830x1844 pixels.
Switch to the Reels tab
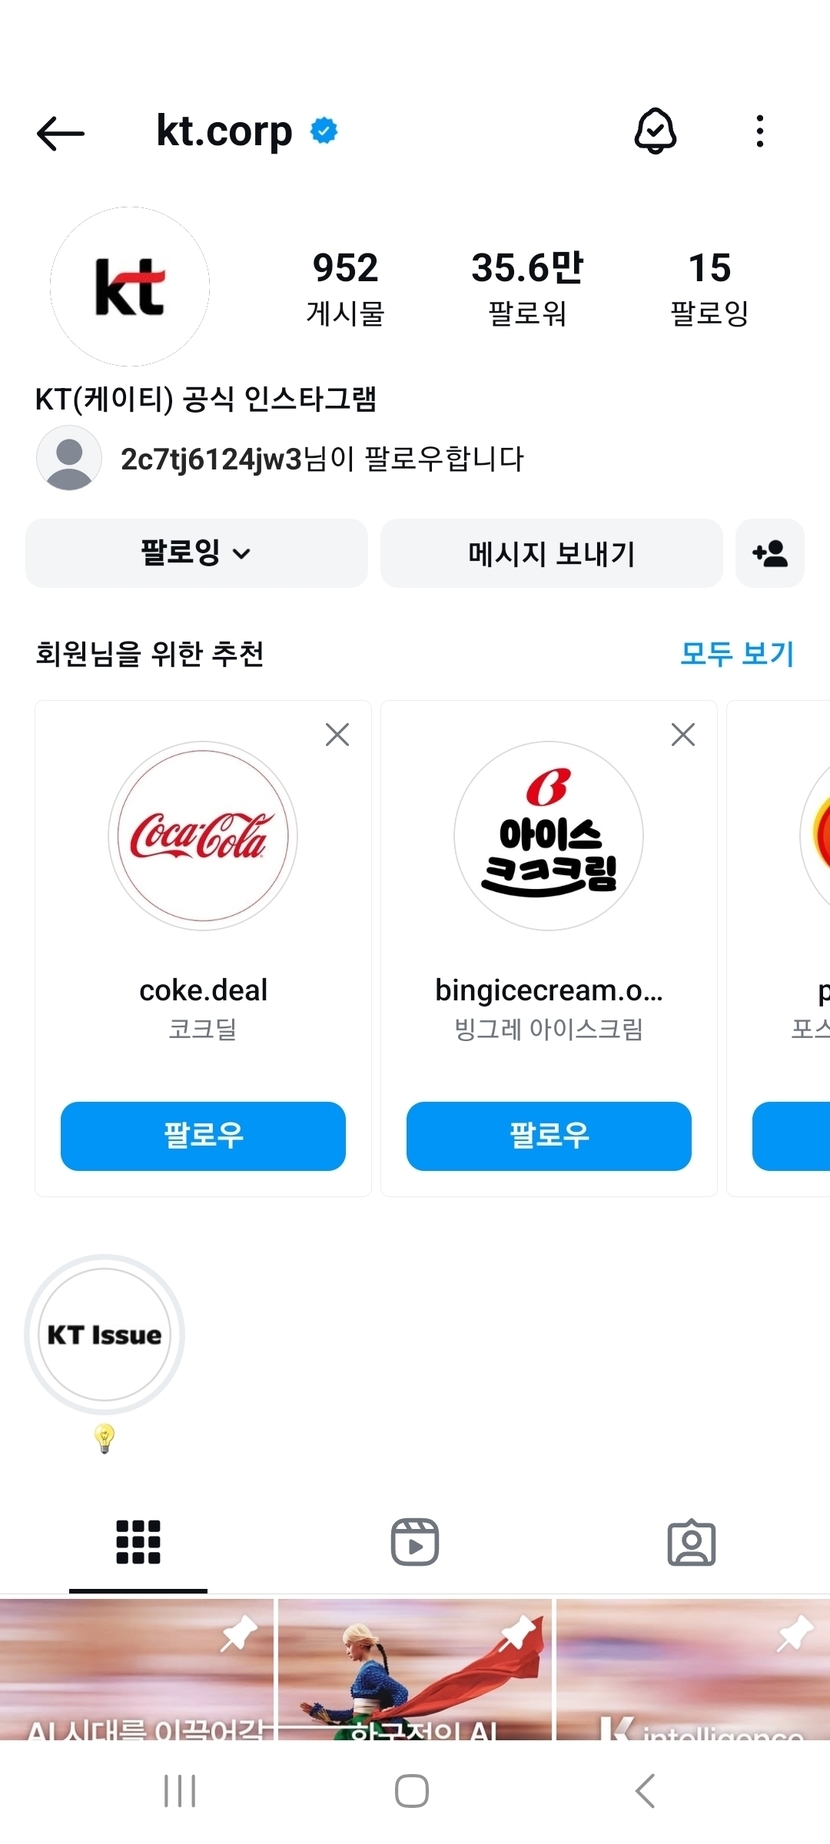click(414, 1542)
